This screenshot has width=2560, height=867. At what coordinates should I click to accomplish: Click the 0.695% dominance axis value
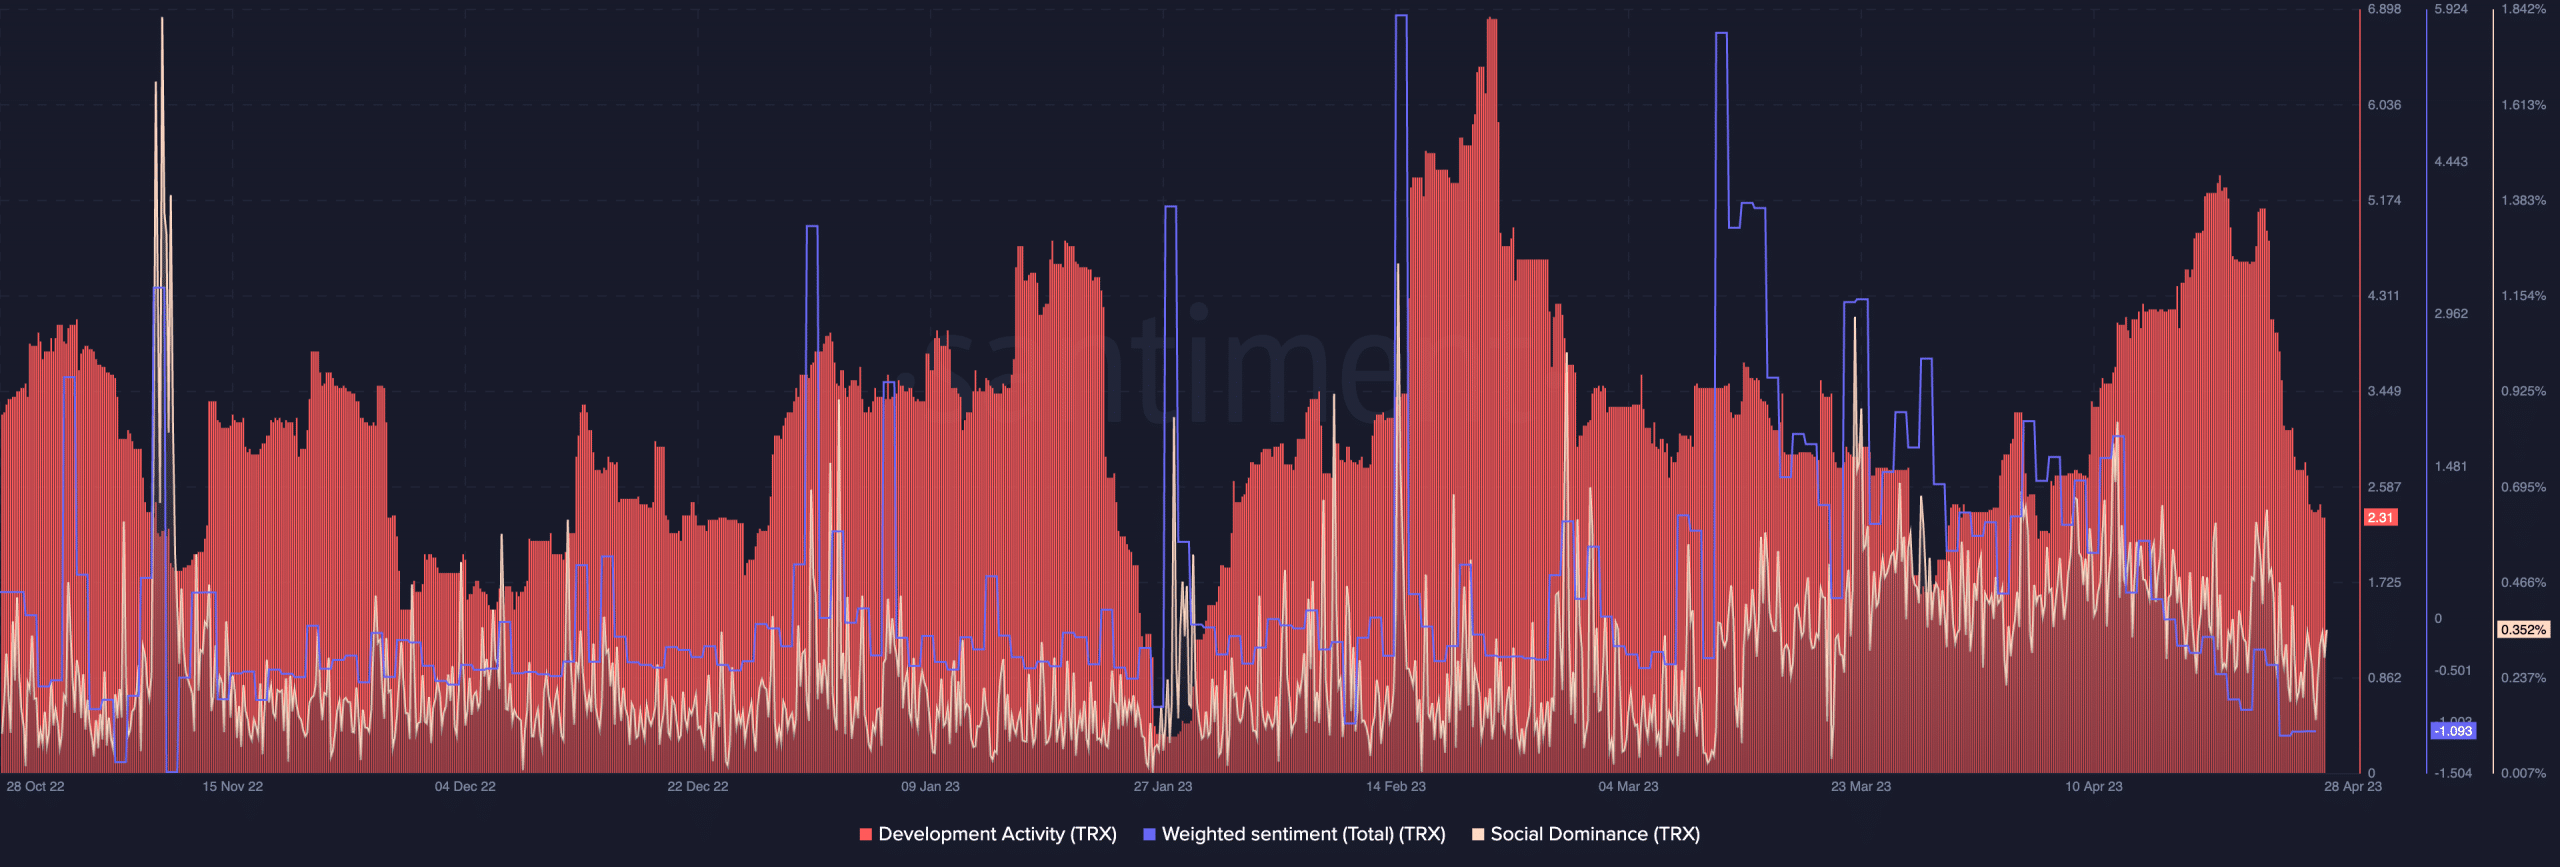pyautogui.click(x=2524, y=488)
